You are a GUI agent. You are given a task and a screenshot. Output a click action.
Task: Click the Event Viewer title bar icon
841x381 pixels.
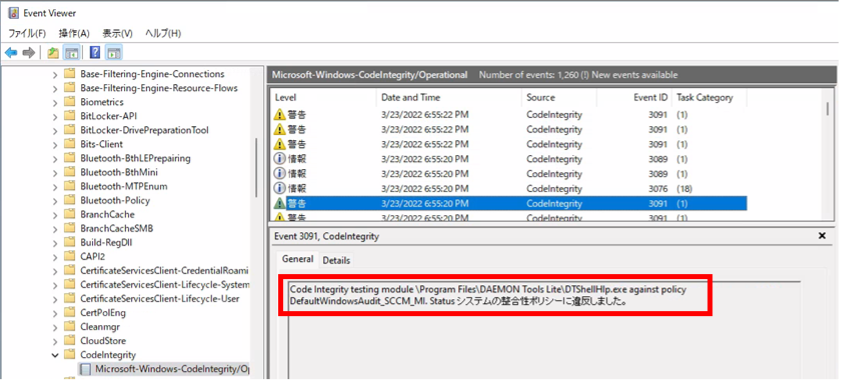(x=14, y=13)
